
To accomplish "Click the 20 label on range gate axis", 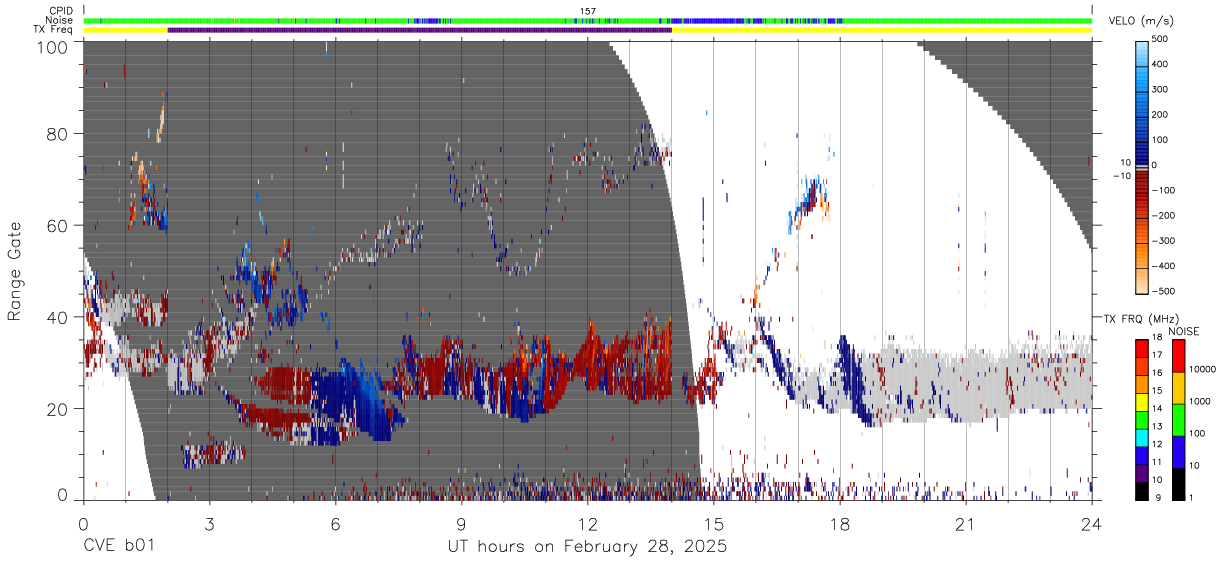I will (x=57, y=409).
